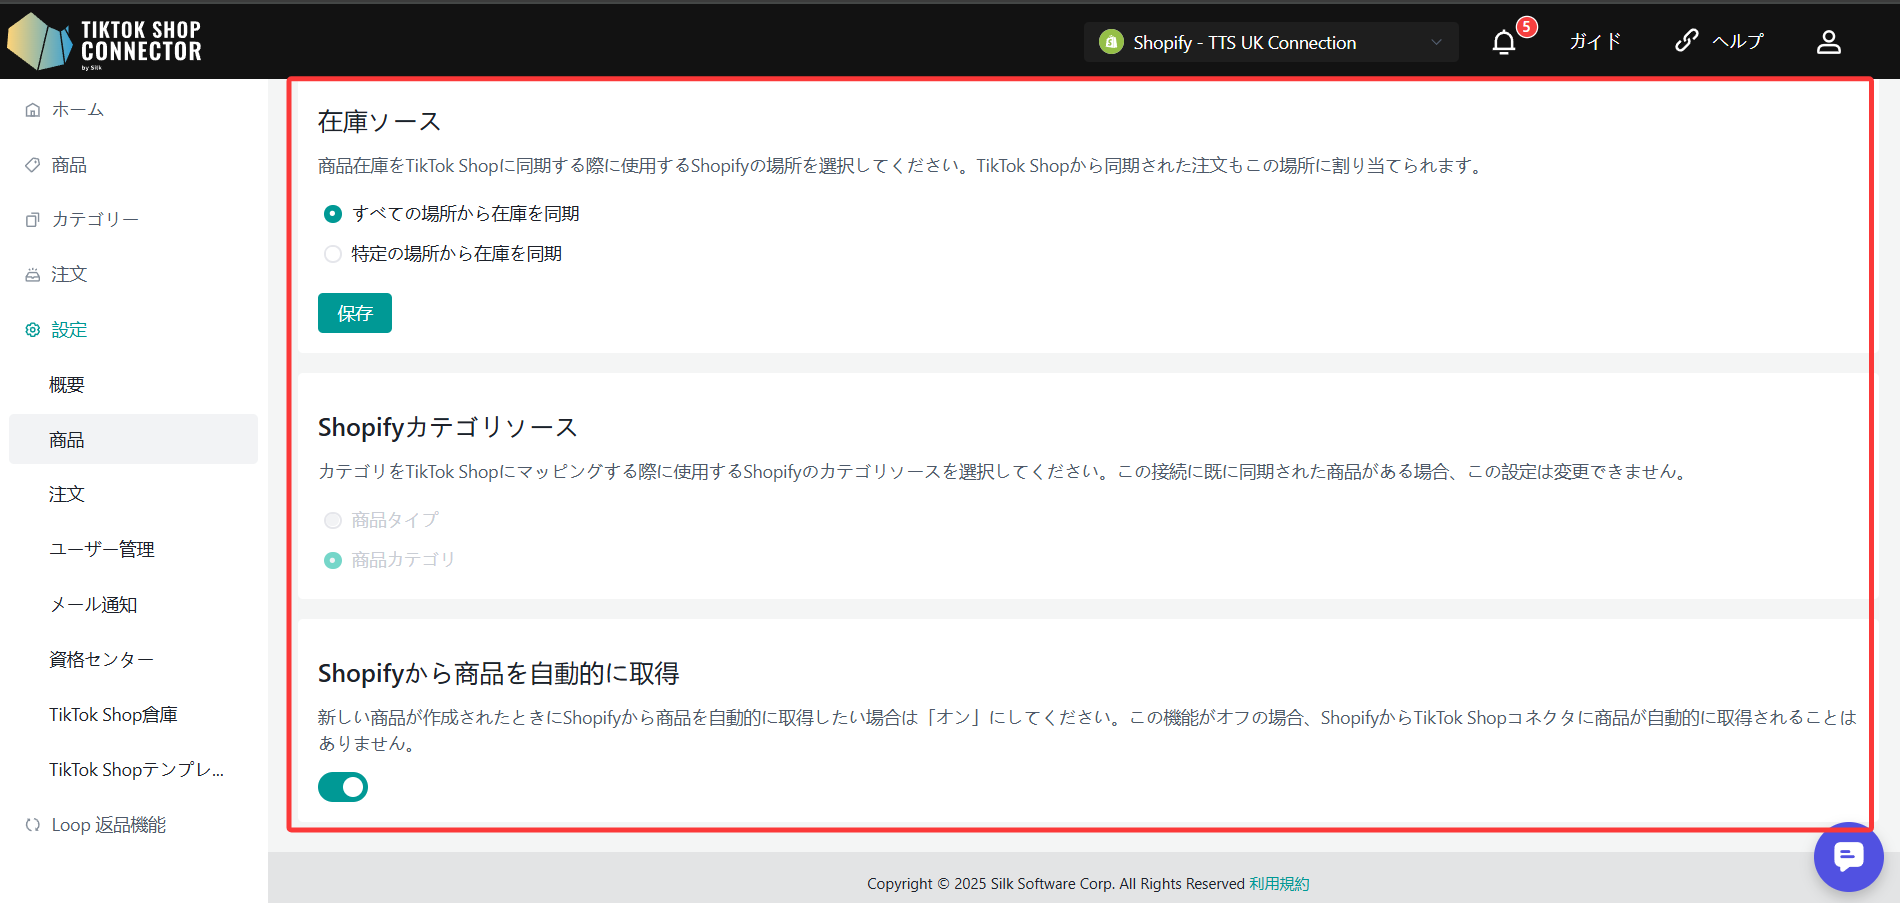
Task: Open the 利用規約 link in footer
Action: [x=1278, y=884]
